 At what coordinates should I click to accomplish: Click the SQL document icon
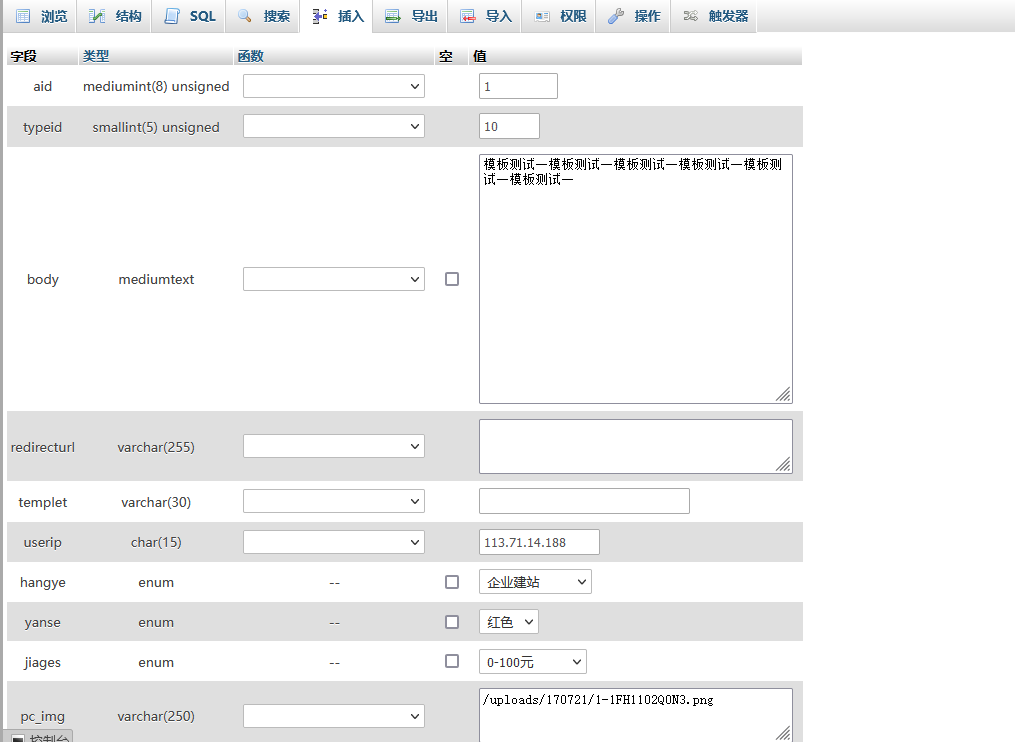[x=172, y=16]
